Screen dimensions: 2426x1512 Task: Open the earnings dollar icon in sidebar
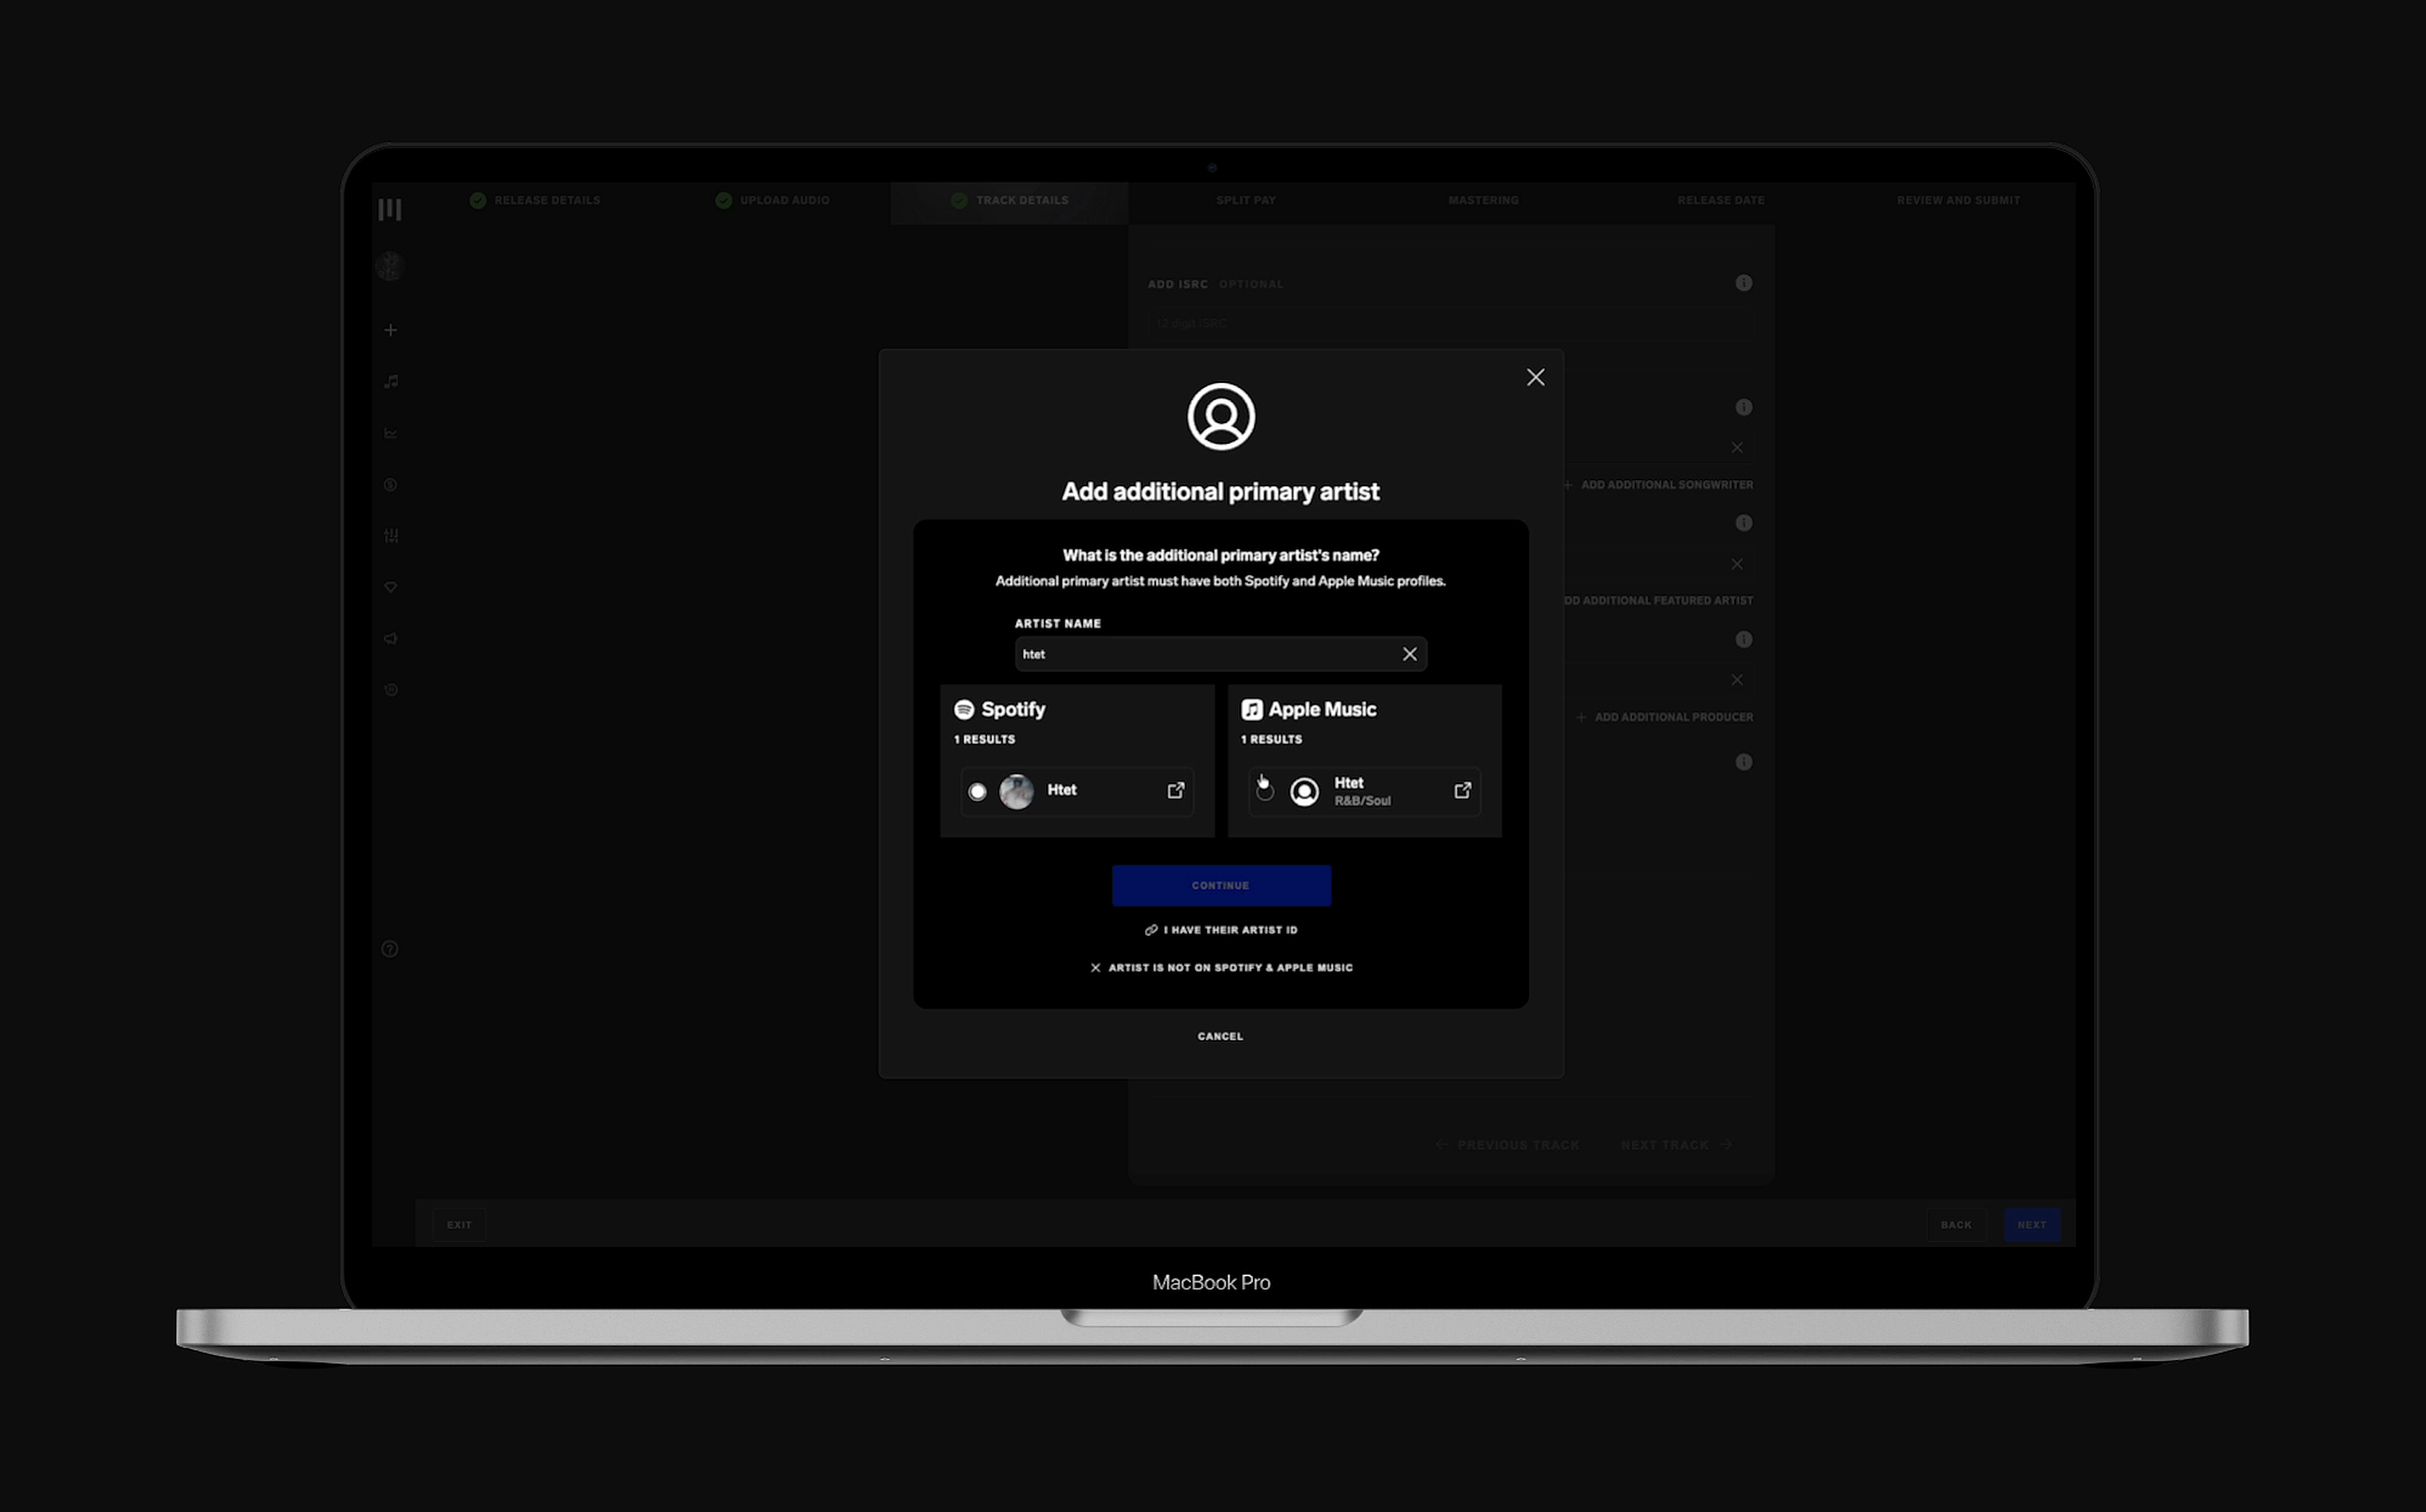[x=390, y=485]
